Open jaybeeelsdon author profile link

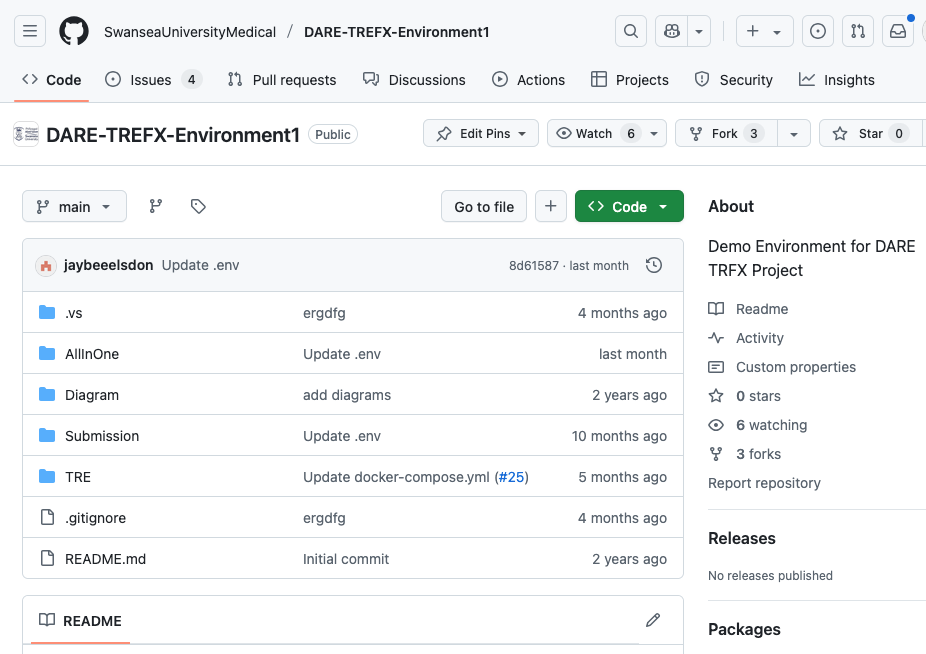(109, 265)
